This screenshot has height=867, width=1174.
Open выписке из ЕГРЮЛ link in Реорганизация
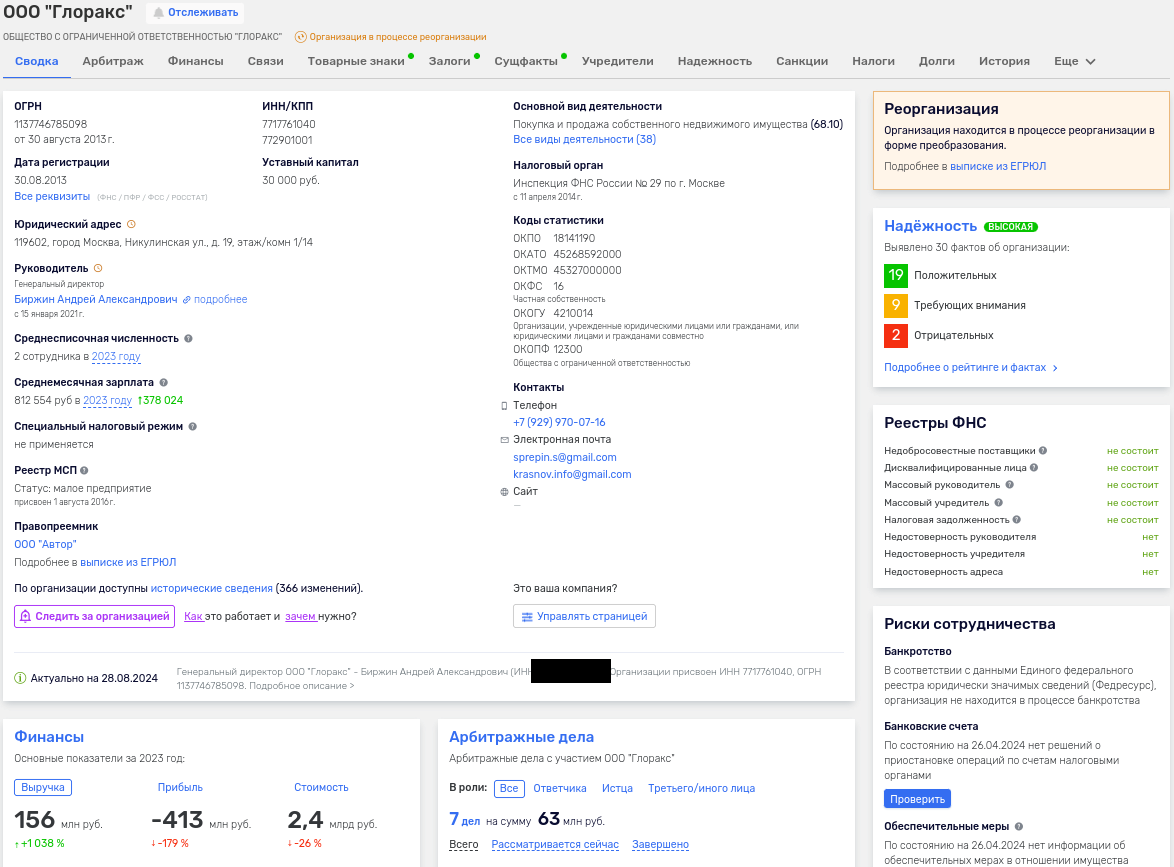coord(998,166)
